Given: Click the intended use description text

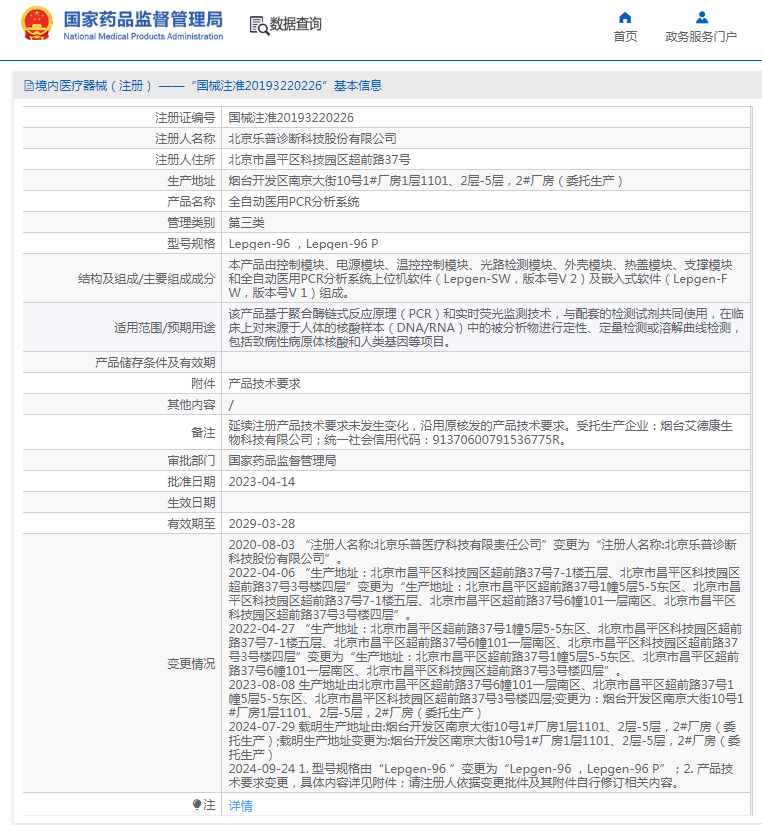Looking at the screenshot, I should (485, 328).
